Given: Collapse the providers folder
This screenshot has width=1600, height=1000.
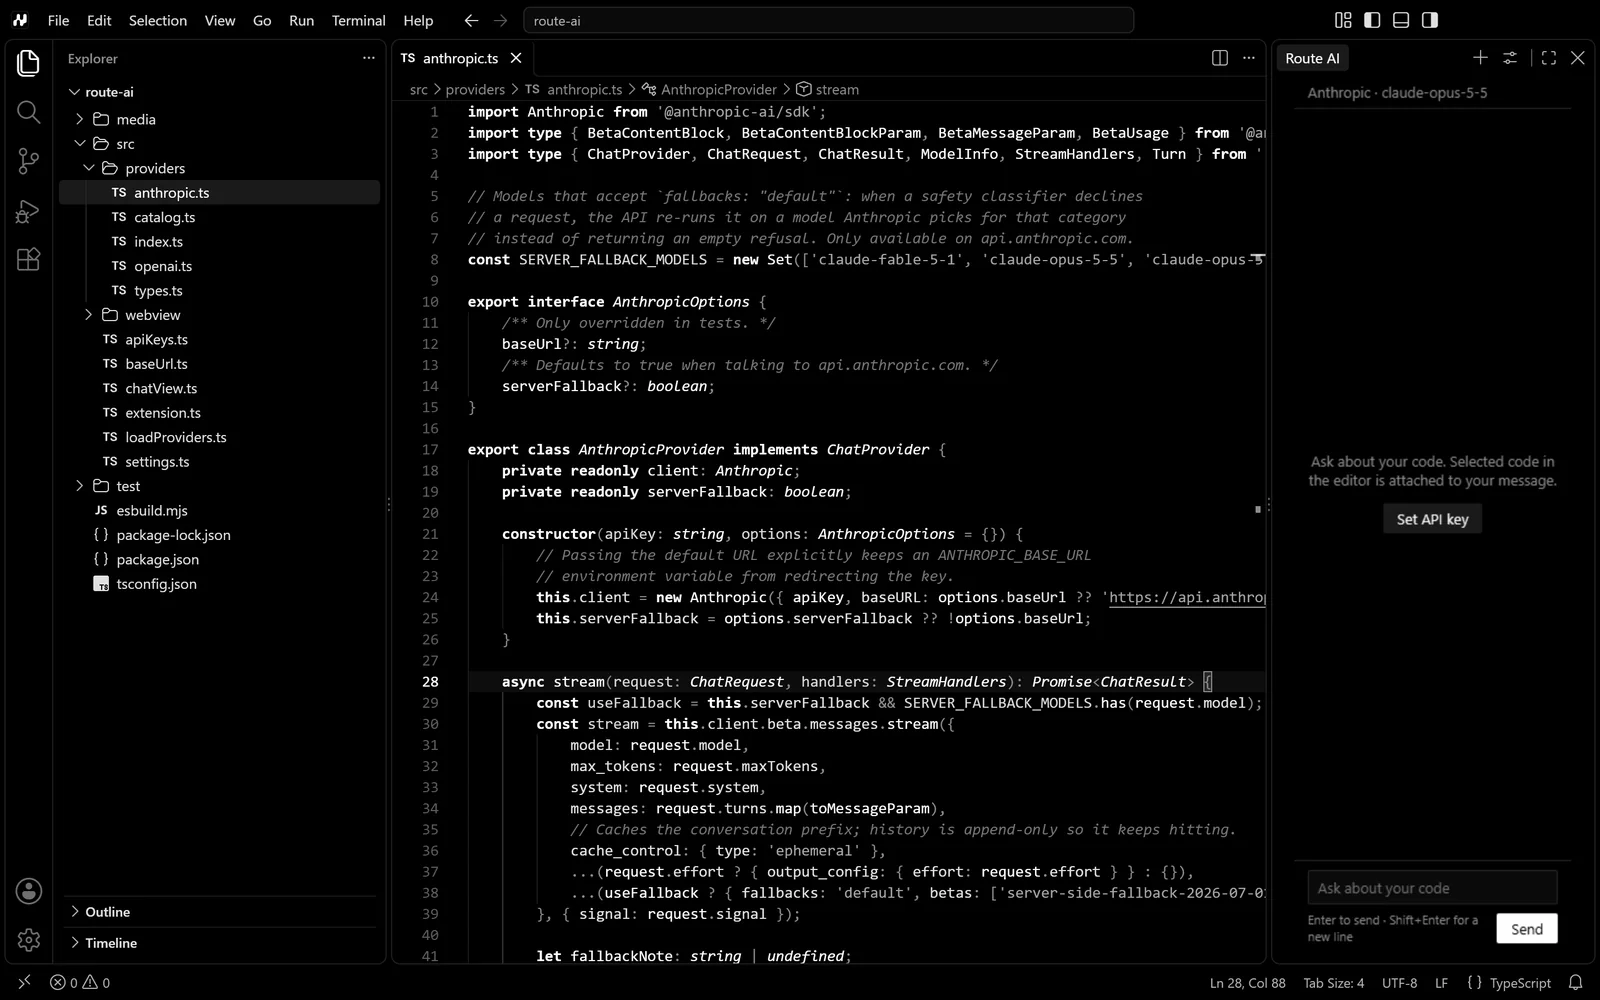Looking at the screenshot, I should click(x=89, y=168).
